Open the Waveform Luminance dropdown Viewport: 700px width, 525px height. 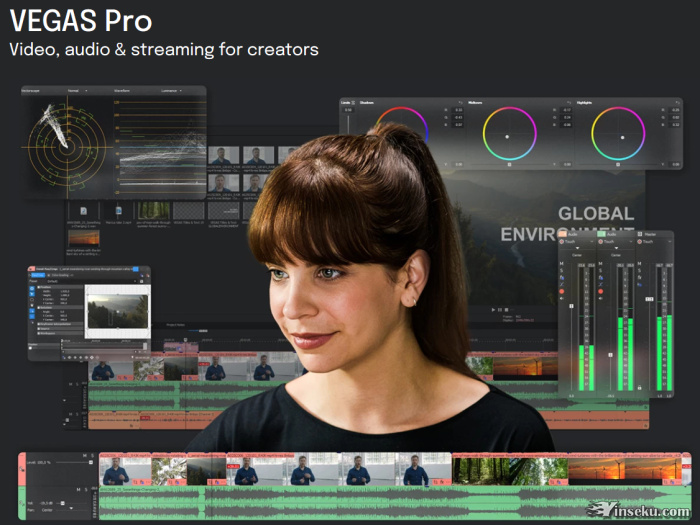click(171, 91)
